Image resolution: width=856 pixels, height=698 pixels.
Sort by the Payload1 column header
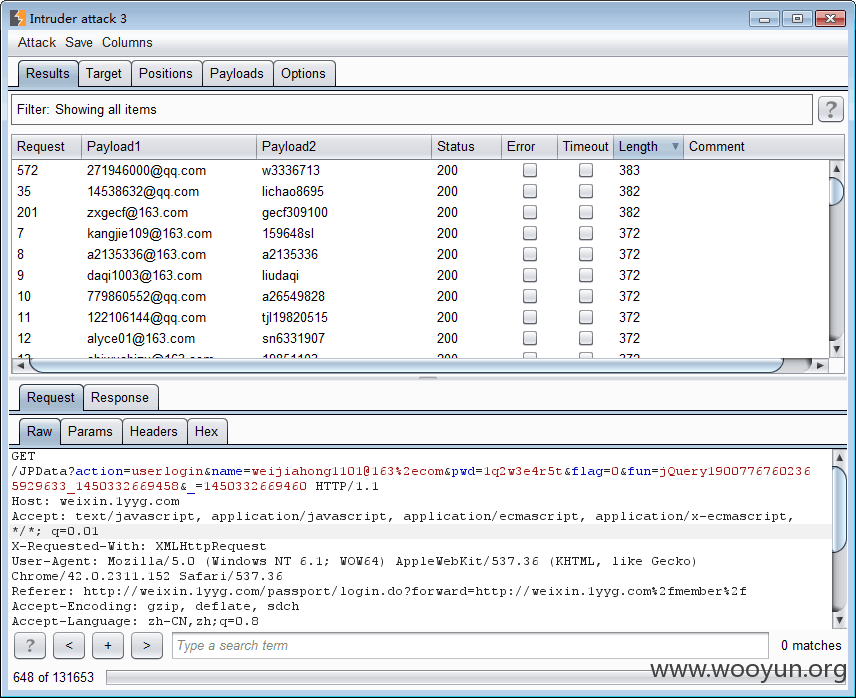[169, 147]
